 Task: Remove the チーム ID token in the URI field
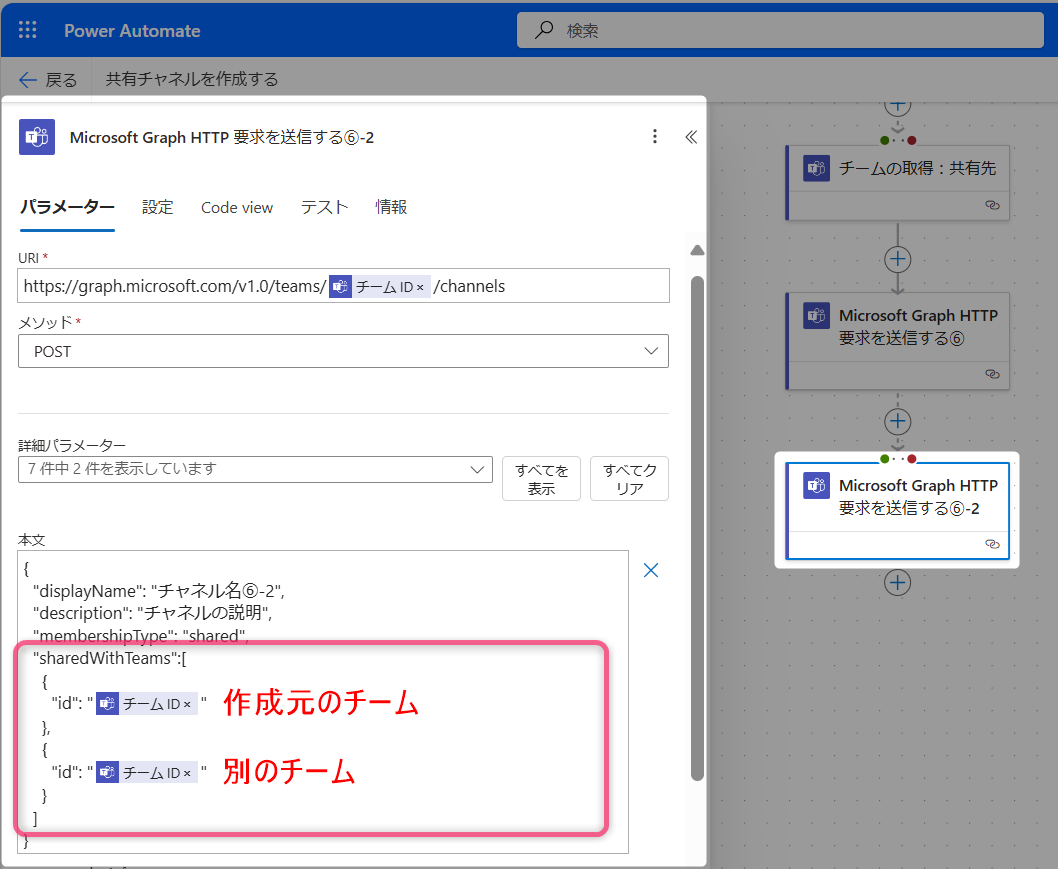[x=420, y=287]
